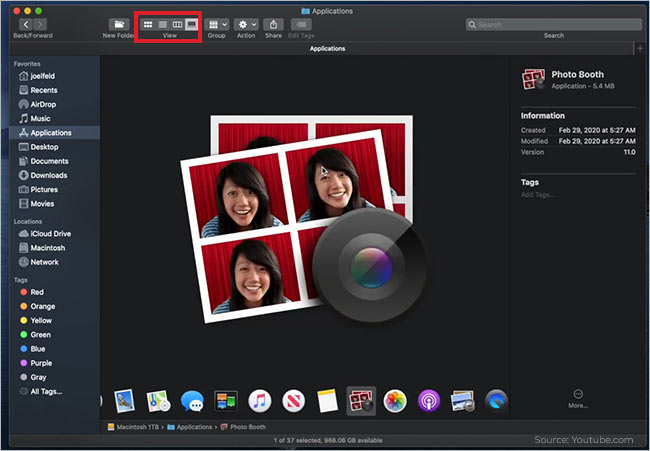Click Applications in path bar
The width and height of the screenshot is (650, 451).
point(190,427)
